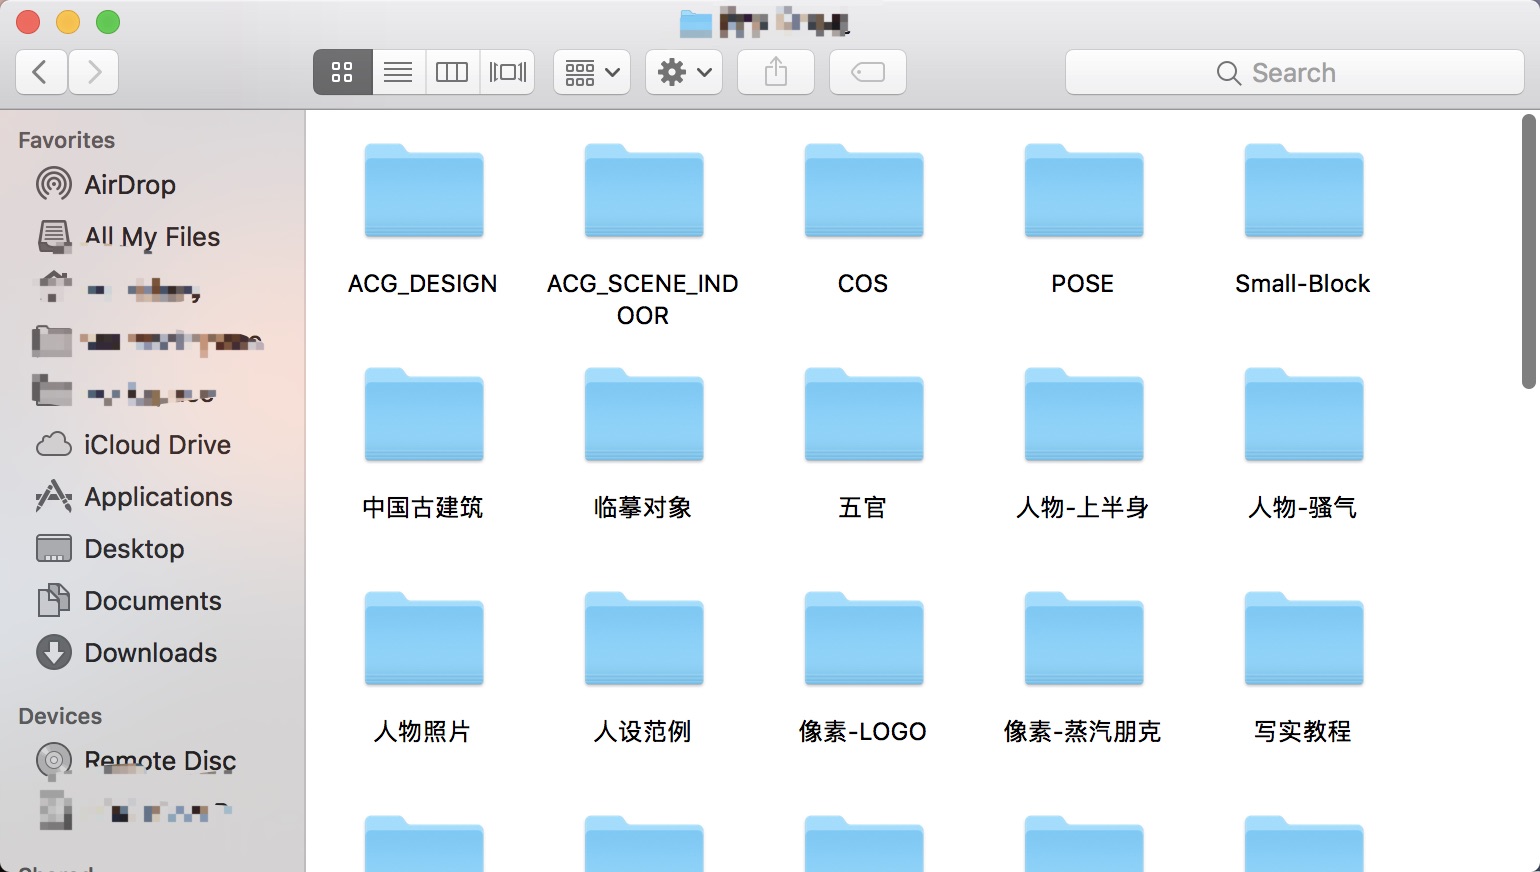Open the item arrangement dropdown
1540x872 pixels.
pyautogui.click(x=592, y=72)
